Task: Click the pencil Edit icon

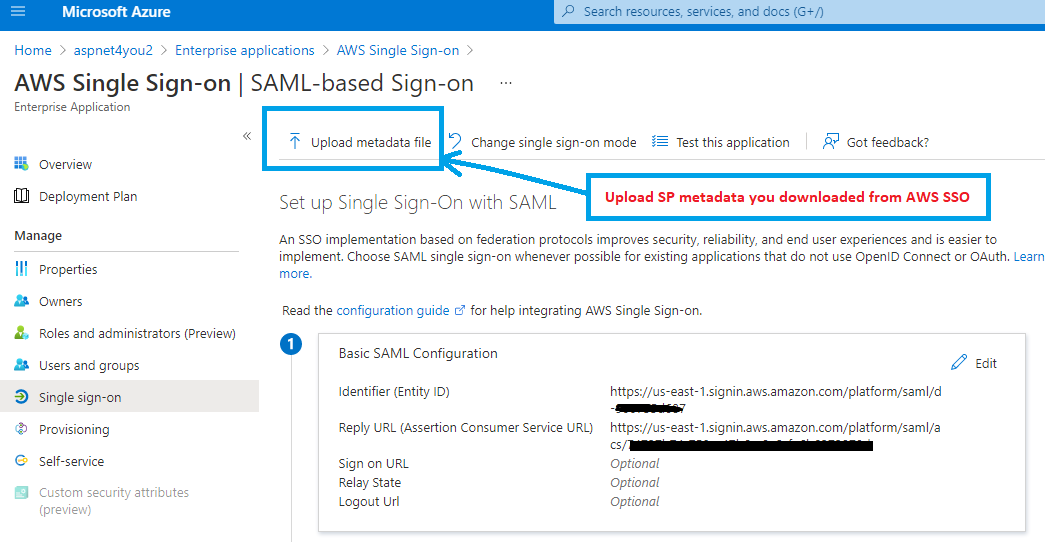Action: click(959, 363)
